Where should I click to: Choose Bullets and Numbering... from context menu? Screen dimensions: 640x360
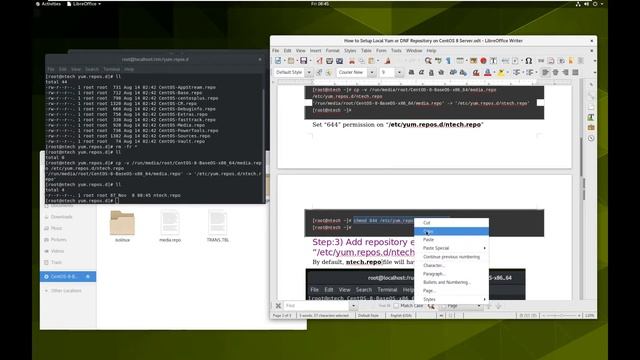451,282
